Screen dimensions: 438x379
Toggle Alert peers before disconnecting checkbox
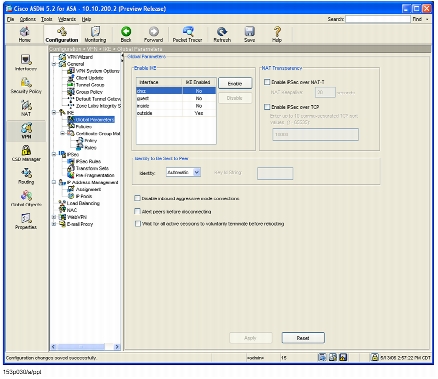click(x=137, y=211)
